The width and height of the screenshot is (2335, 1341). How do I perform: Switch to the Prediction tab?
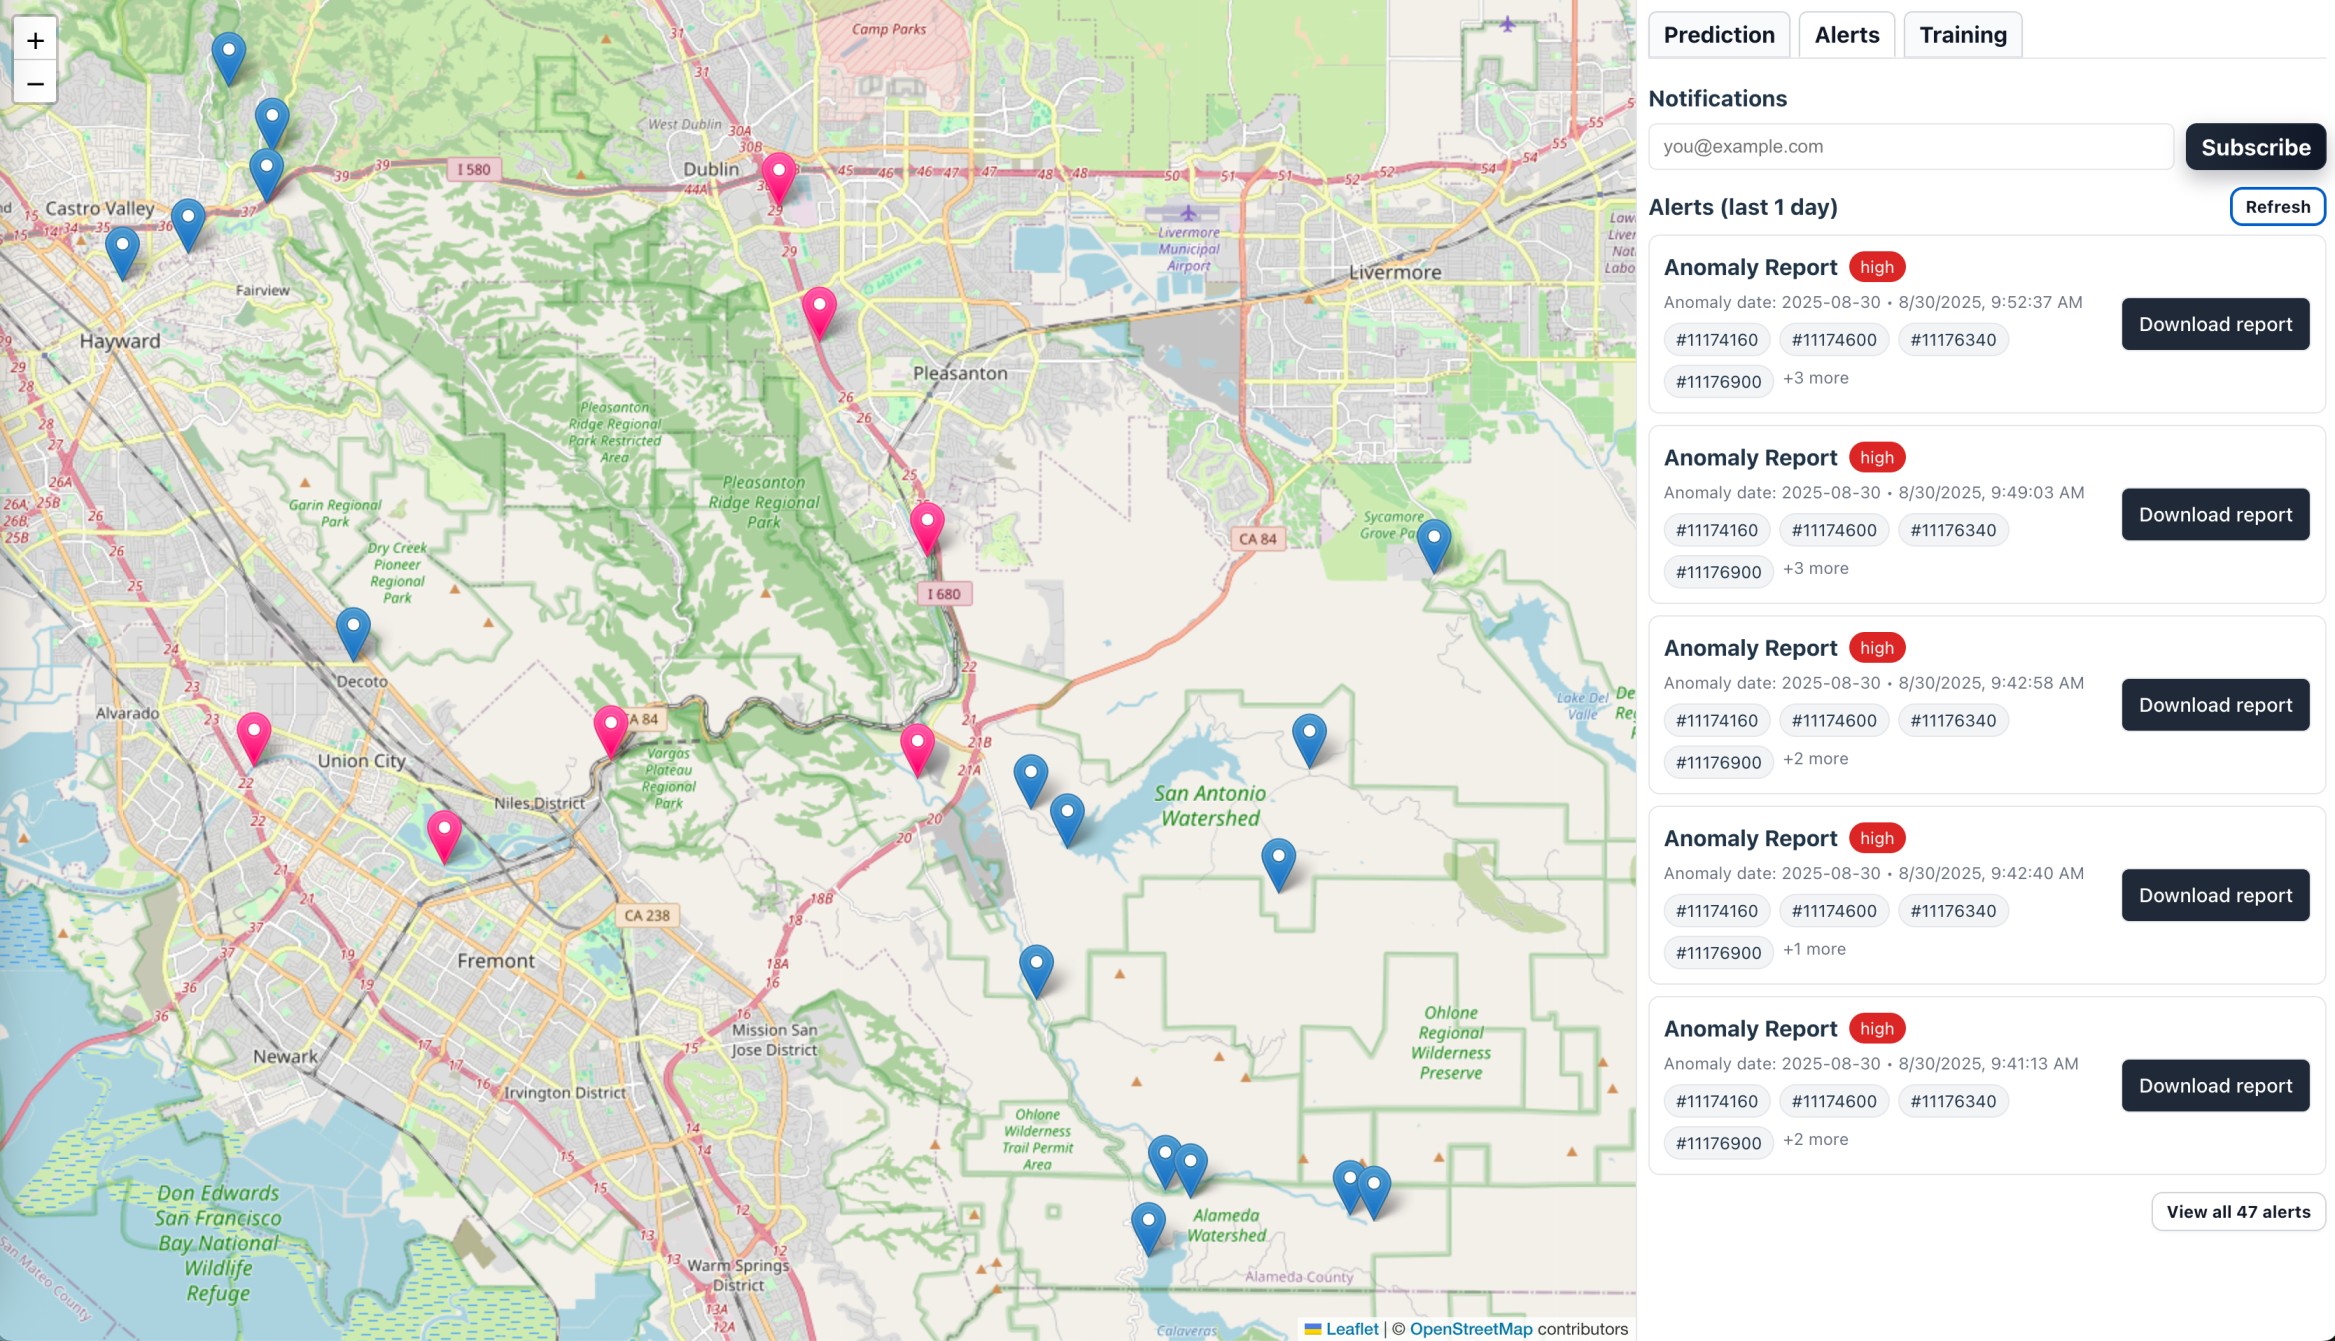click(x=1718, y=35)
